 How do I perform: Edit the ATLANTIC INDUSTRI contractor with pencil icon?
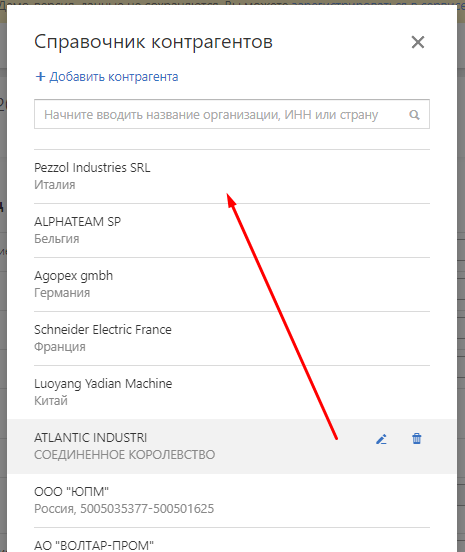click(x=381, y=439)
